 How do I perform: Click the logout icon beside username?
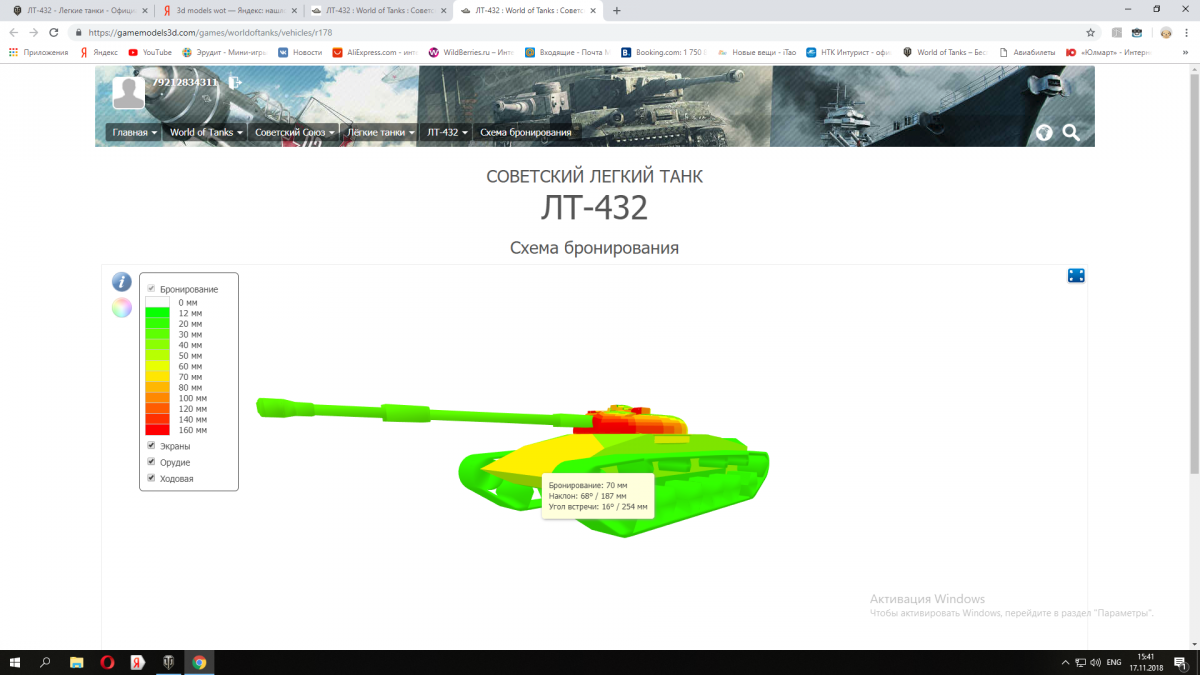pyautogui.click(x=234, y=83)
